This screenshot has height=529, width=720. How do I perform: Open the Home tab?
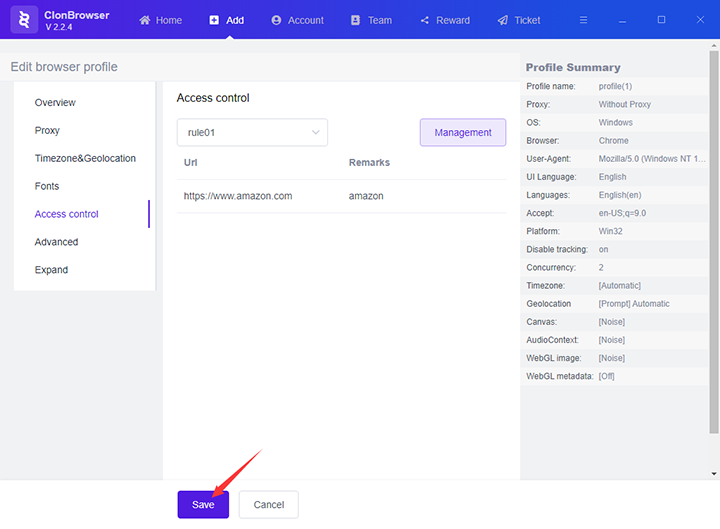pos(161,20)
